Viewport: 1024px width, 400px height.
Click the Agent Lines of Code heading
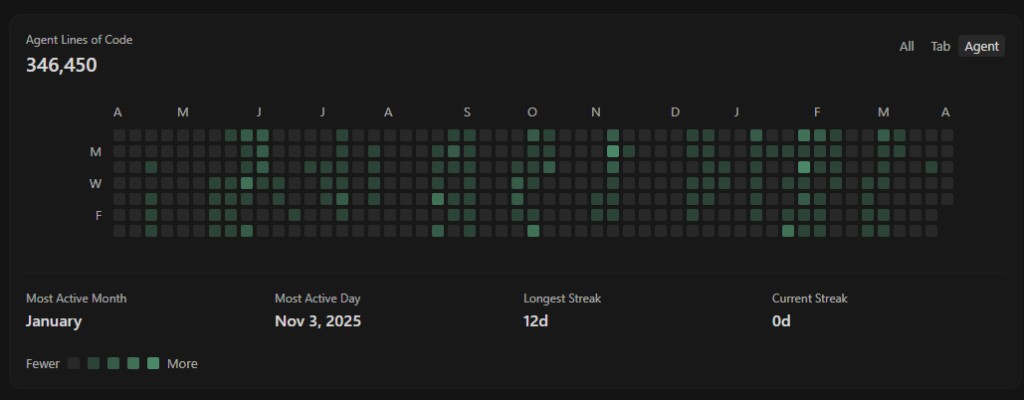[x=79, y=40]
